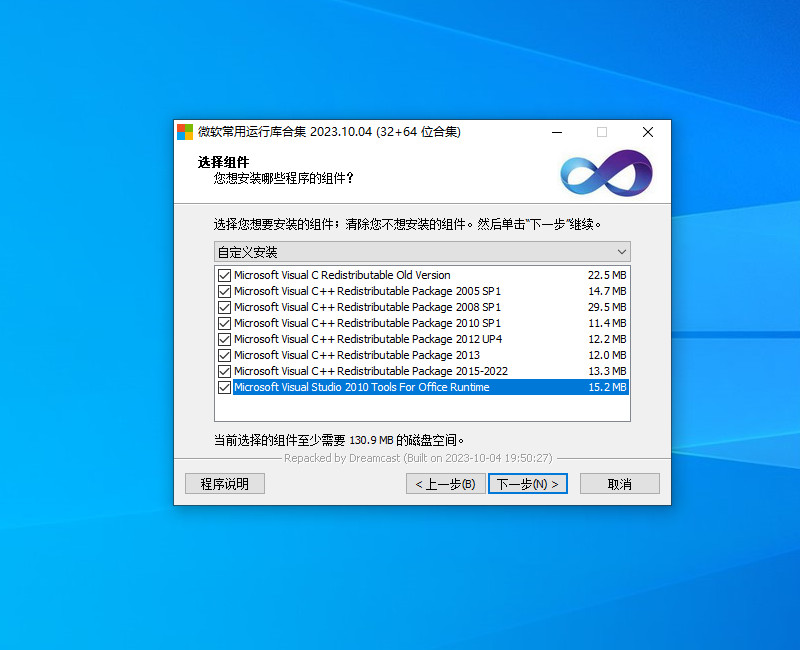
Task: Minimize the installer window
Action: (x=557, y=131)
